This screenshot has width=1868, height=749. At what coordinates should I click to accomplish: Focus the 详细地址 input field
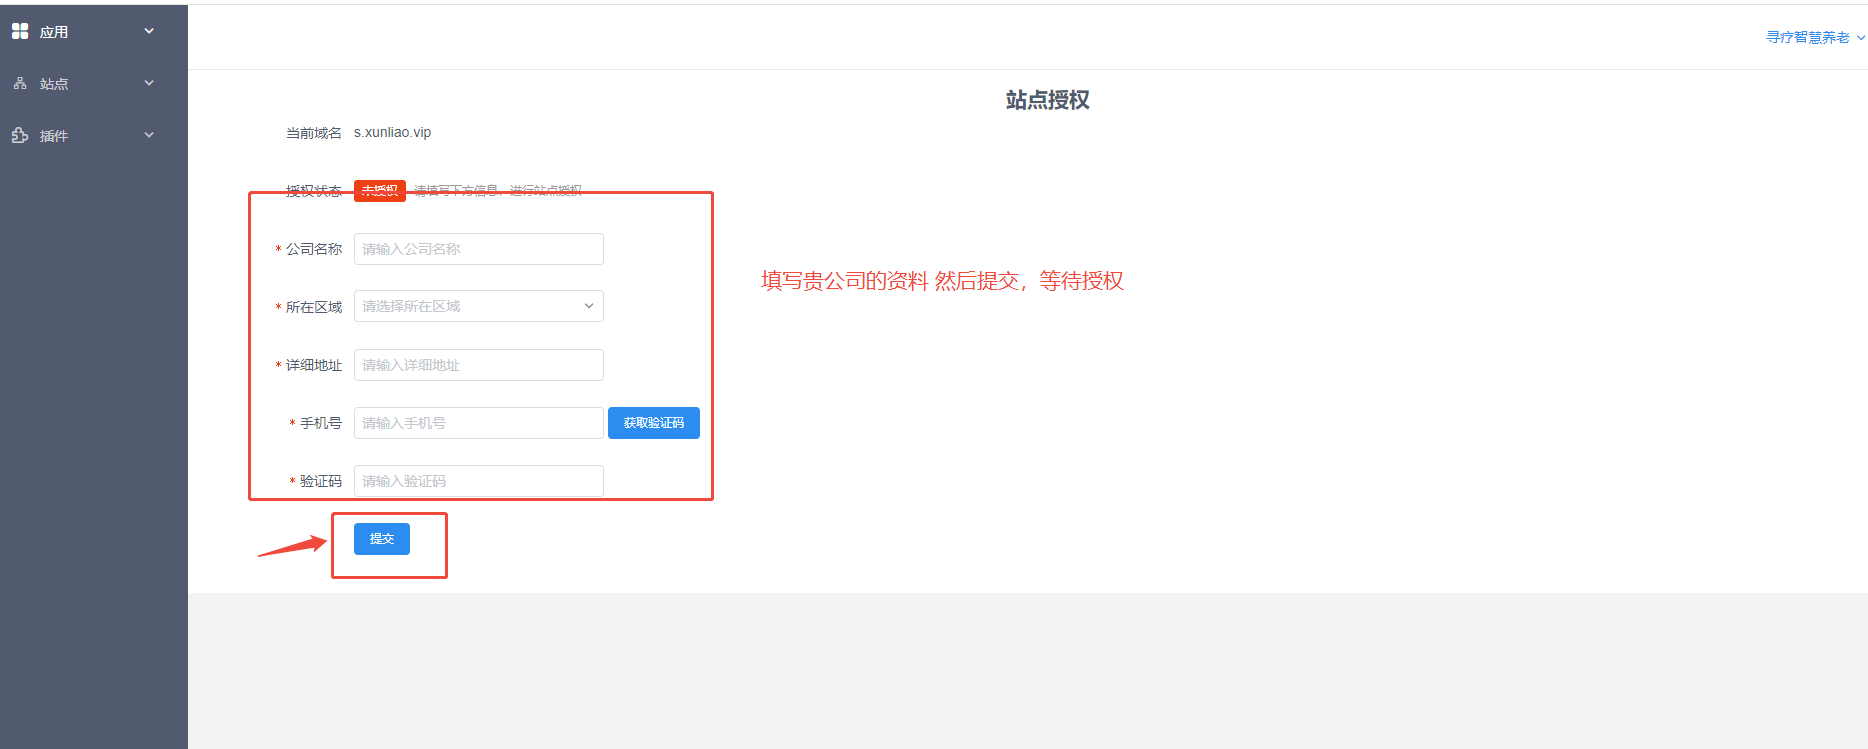click(478, 365)
